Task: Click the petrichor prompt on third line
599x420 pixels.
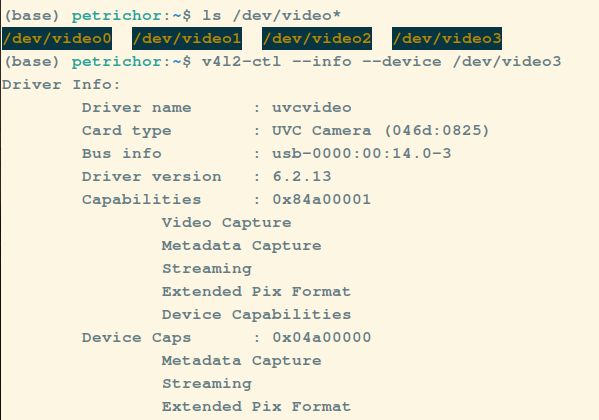Action: [117, 62]
